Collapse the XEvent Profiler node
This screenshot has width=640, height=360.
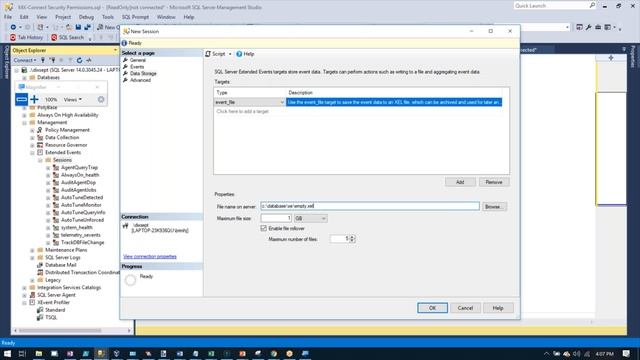[24, 302]
